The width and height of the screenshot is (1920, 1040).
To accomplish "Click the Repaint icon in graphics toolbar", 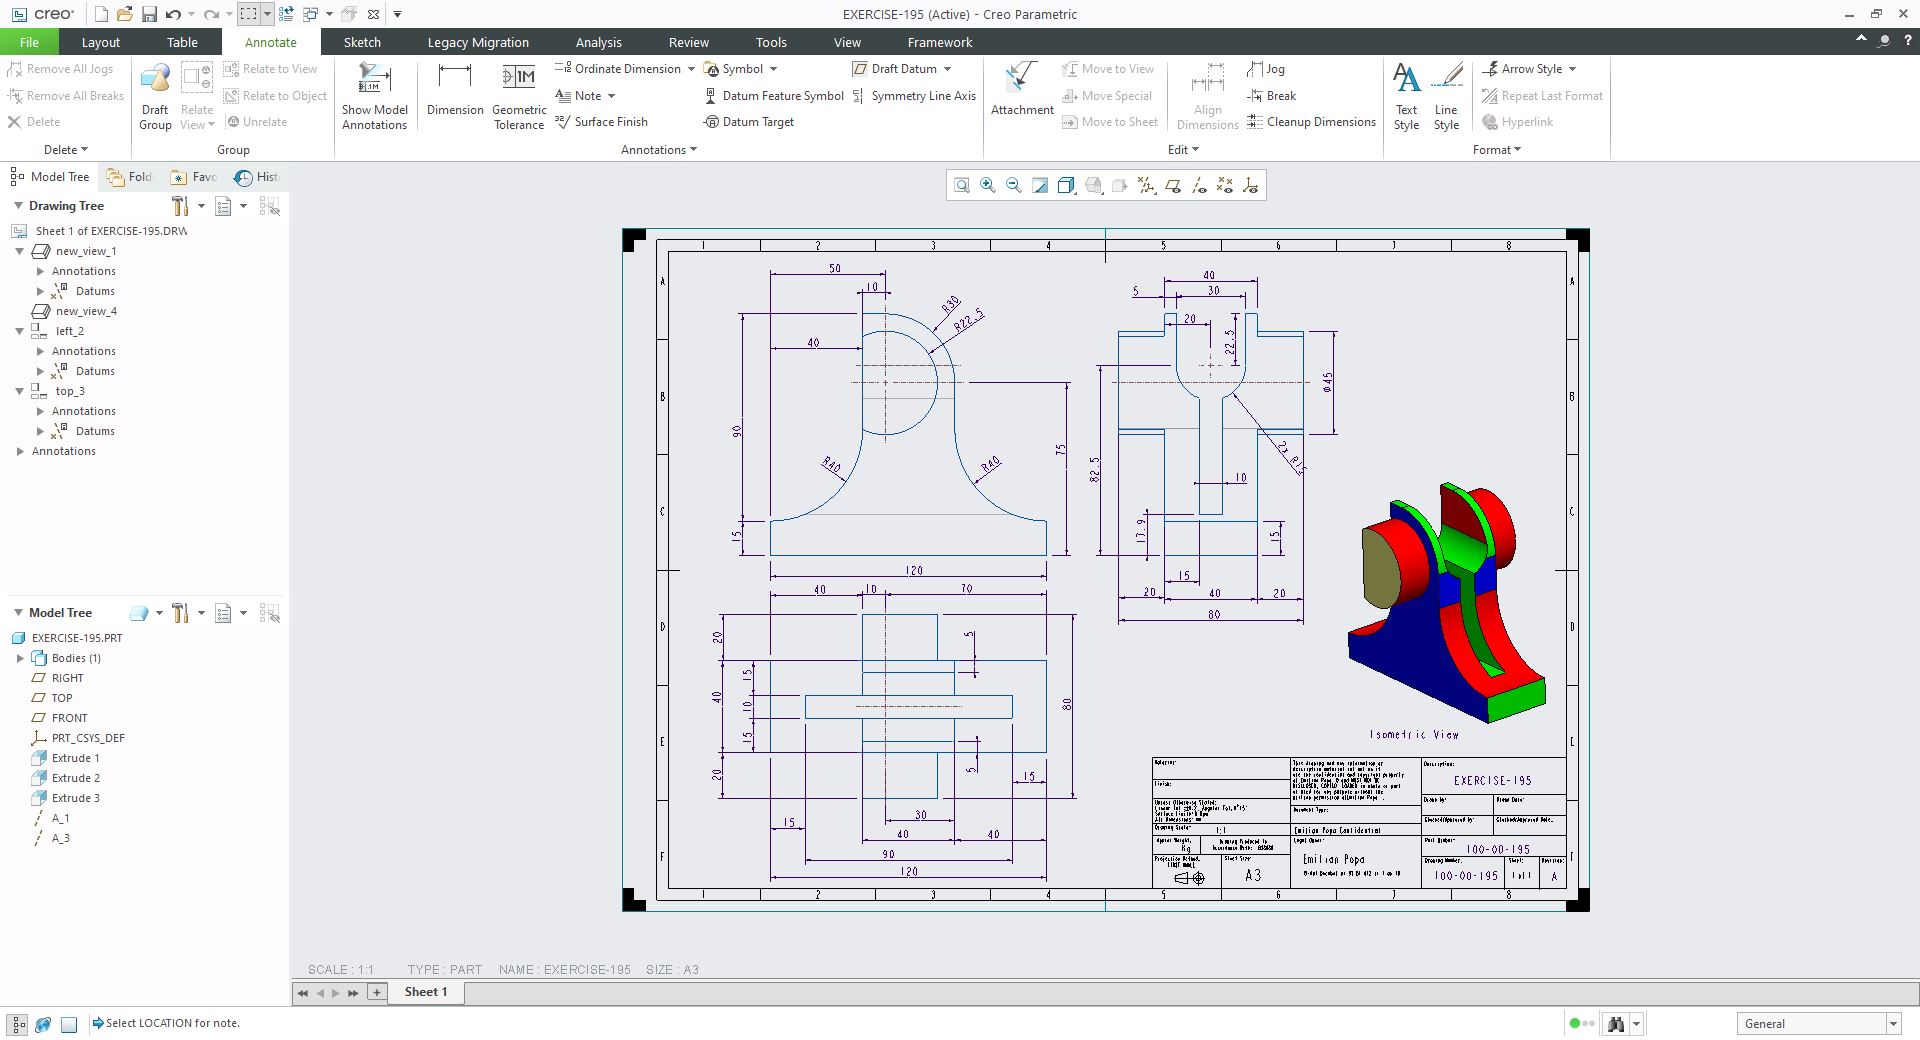I will pyautogui.click(x=1040, y=186).
